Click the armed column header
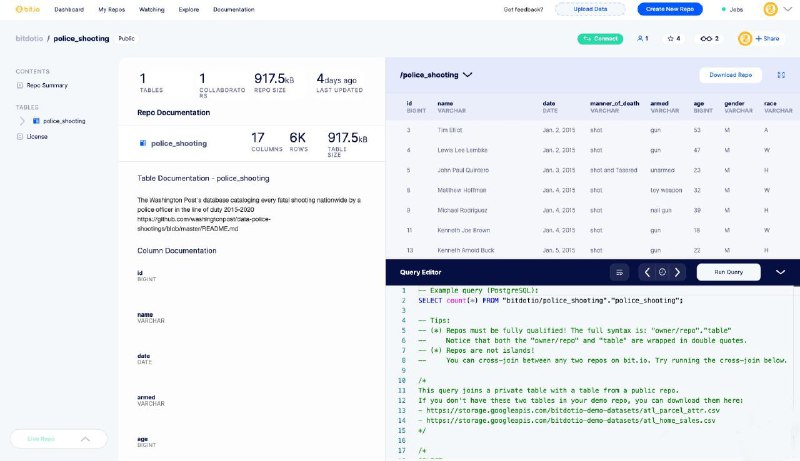The image size is (800, 461). tap(664, 107)
